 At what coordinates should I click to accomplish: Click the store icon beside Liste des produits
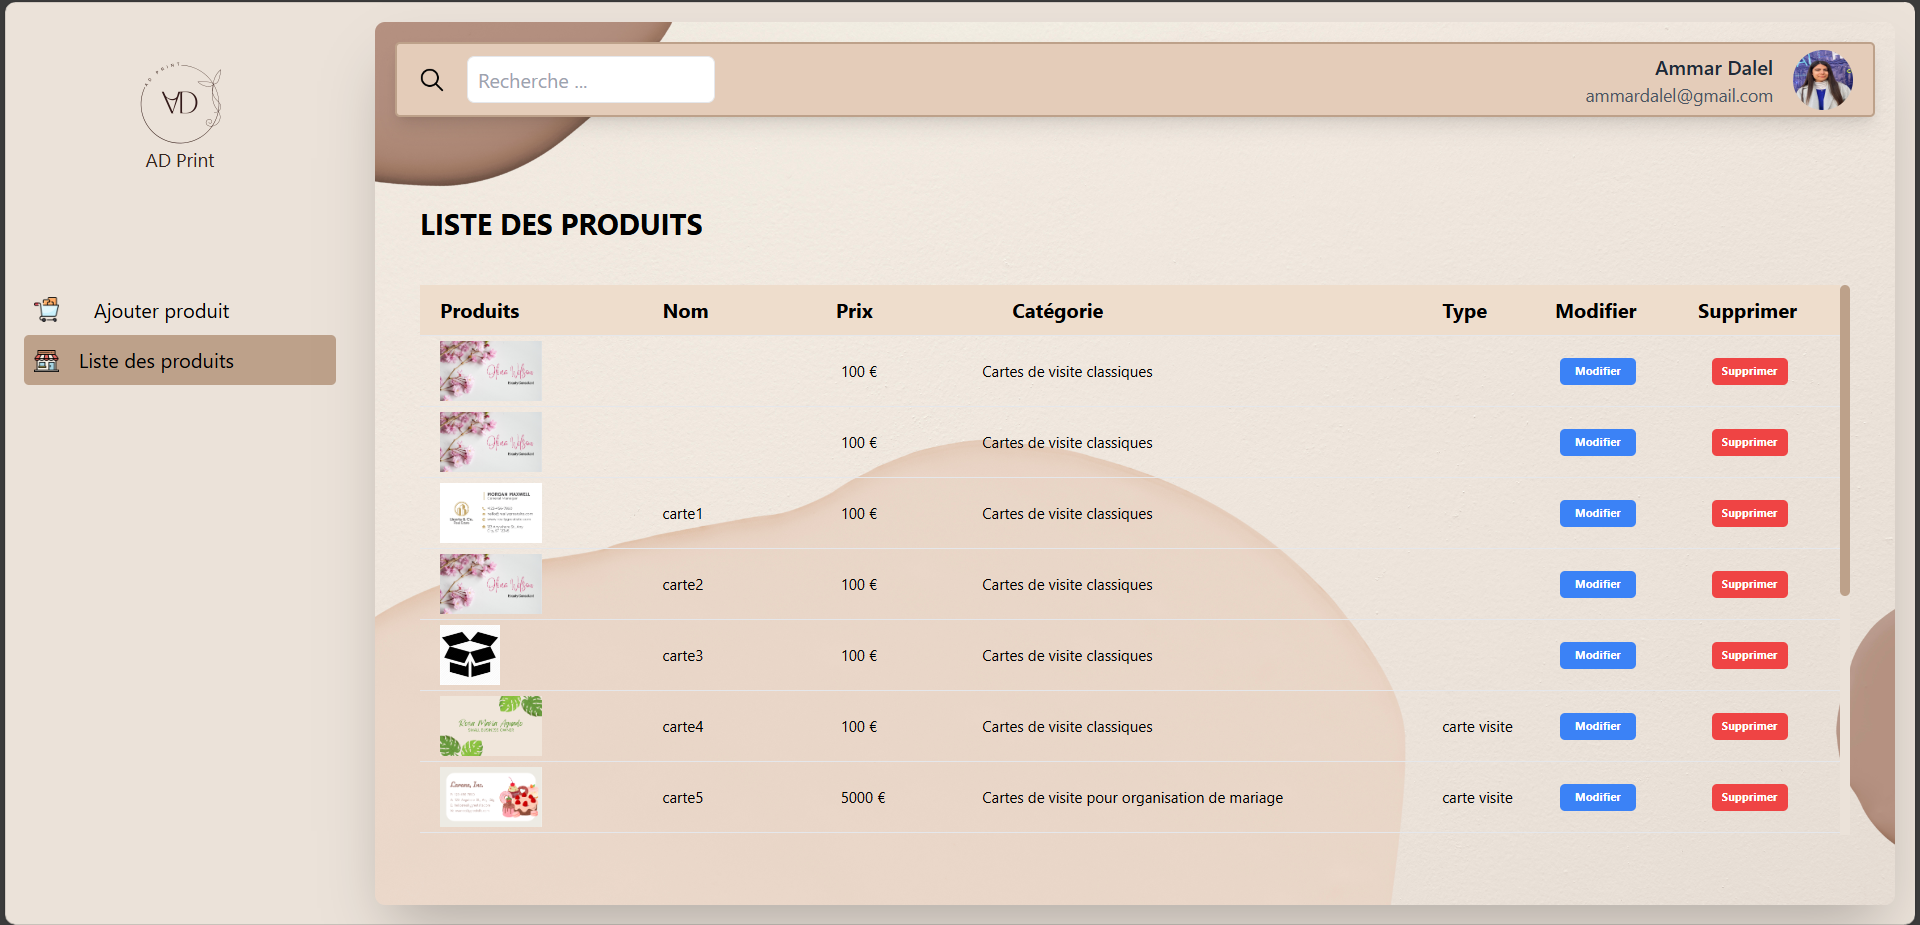click(47, 361)
